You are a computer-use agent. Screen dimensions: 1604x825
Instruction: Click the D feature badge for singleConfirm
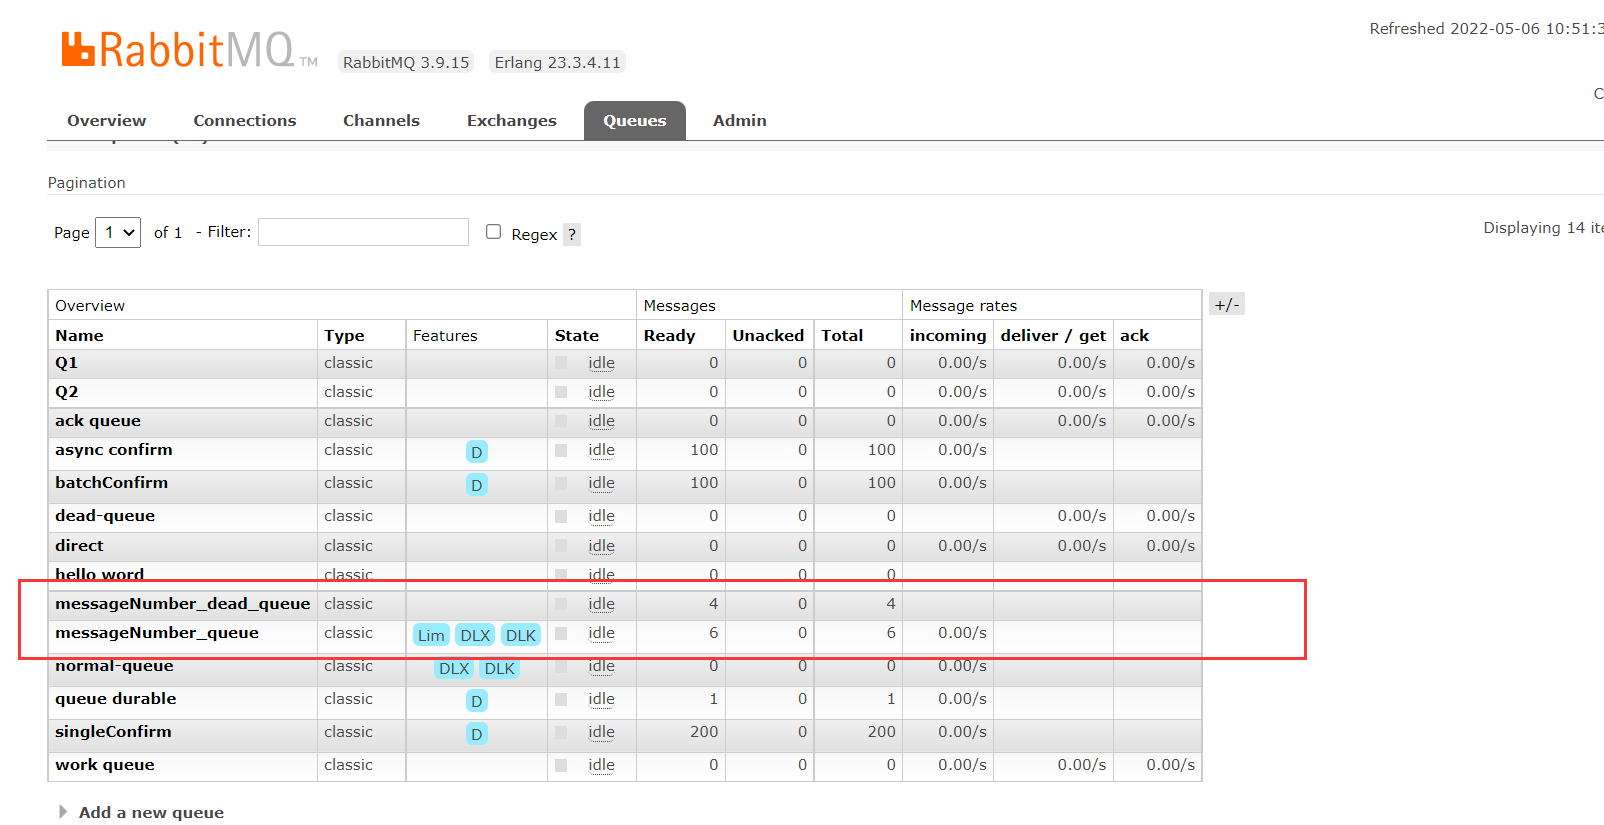[x=477, y=734]
